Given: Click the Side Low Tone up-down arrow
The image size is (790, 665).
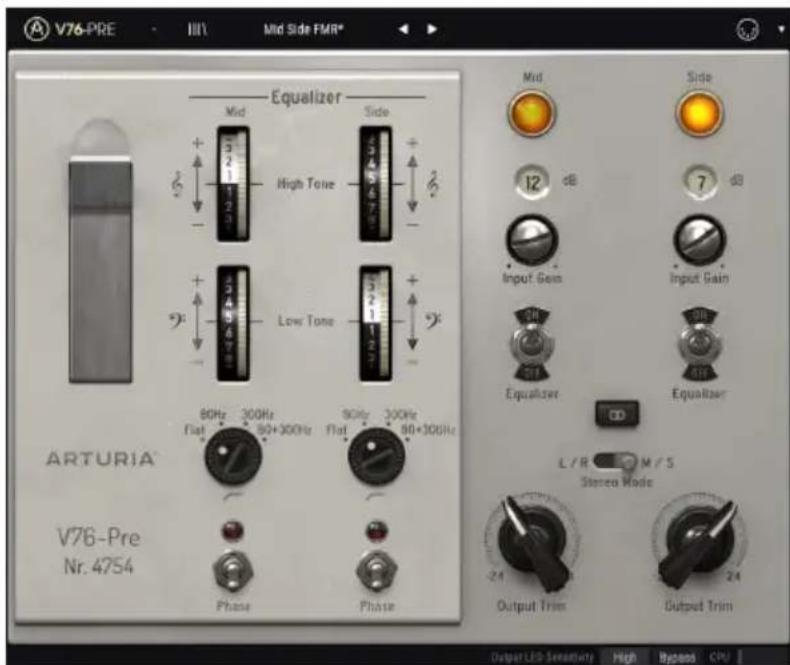Looking at the screenshot, I should click(x=412, y=321).
